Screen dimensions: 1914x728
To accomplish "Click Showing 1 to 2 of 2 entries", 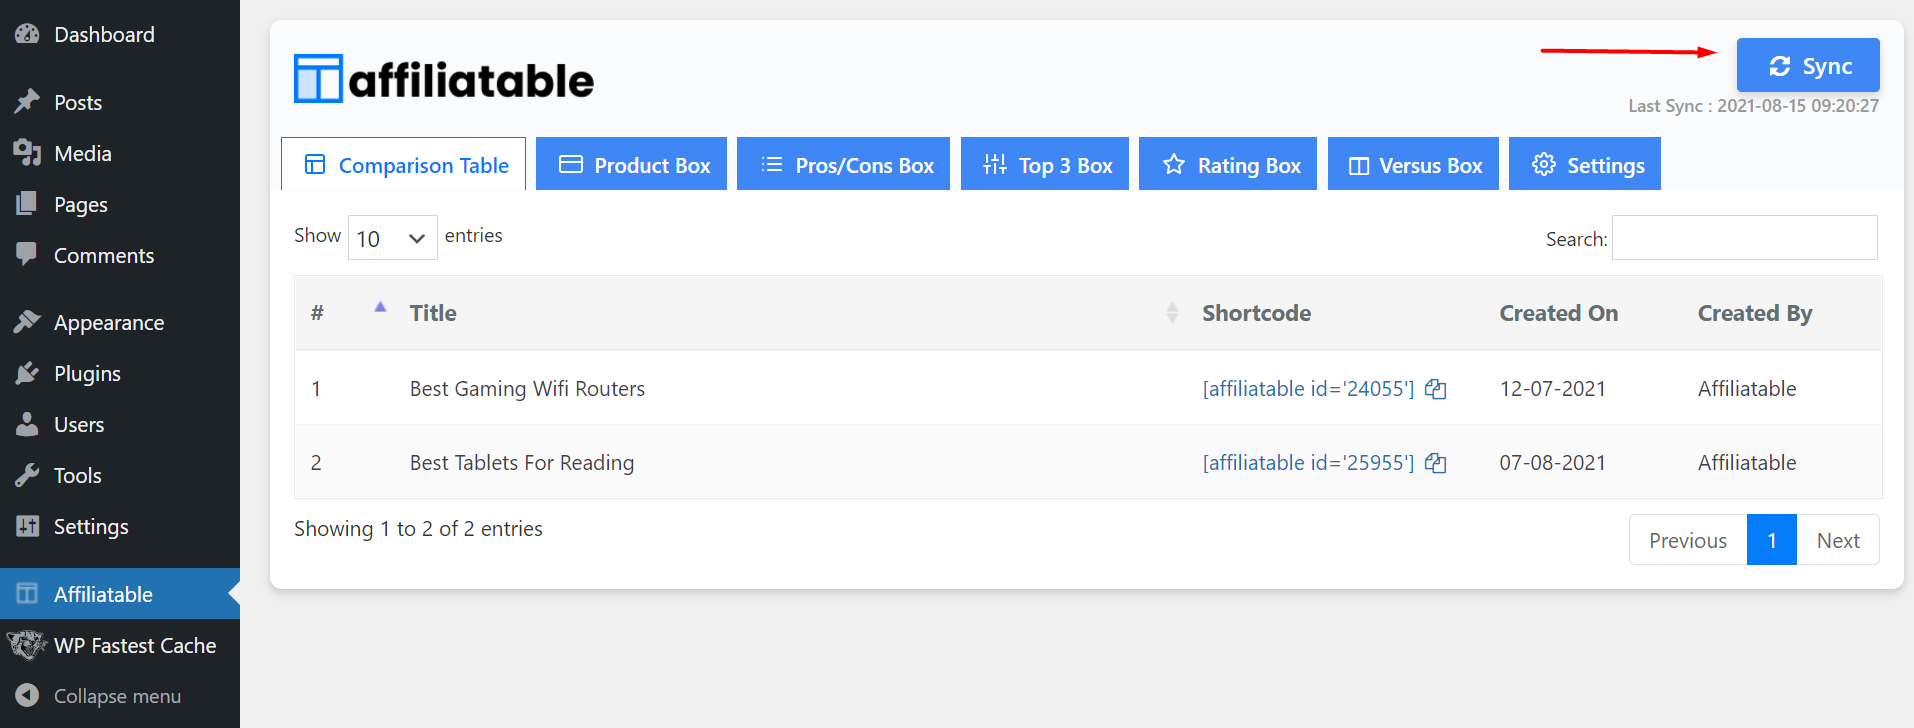I will click(418, 529).
